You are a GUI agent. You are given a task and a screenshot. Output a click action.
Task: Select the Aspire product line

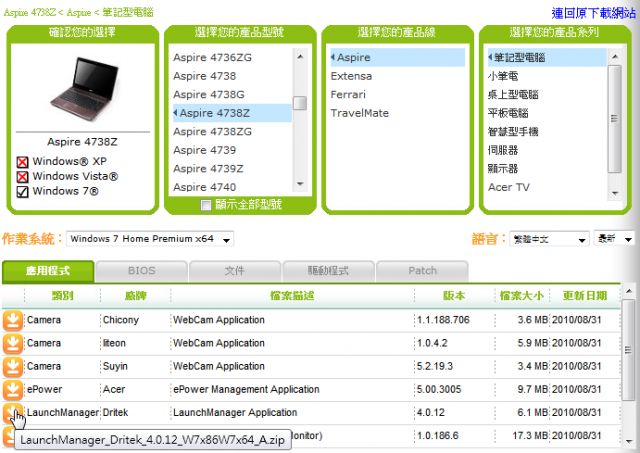(397, 58)
